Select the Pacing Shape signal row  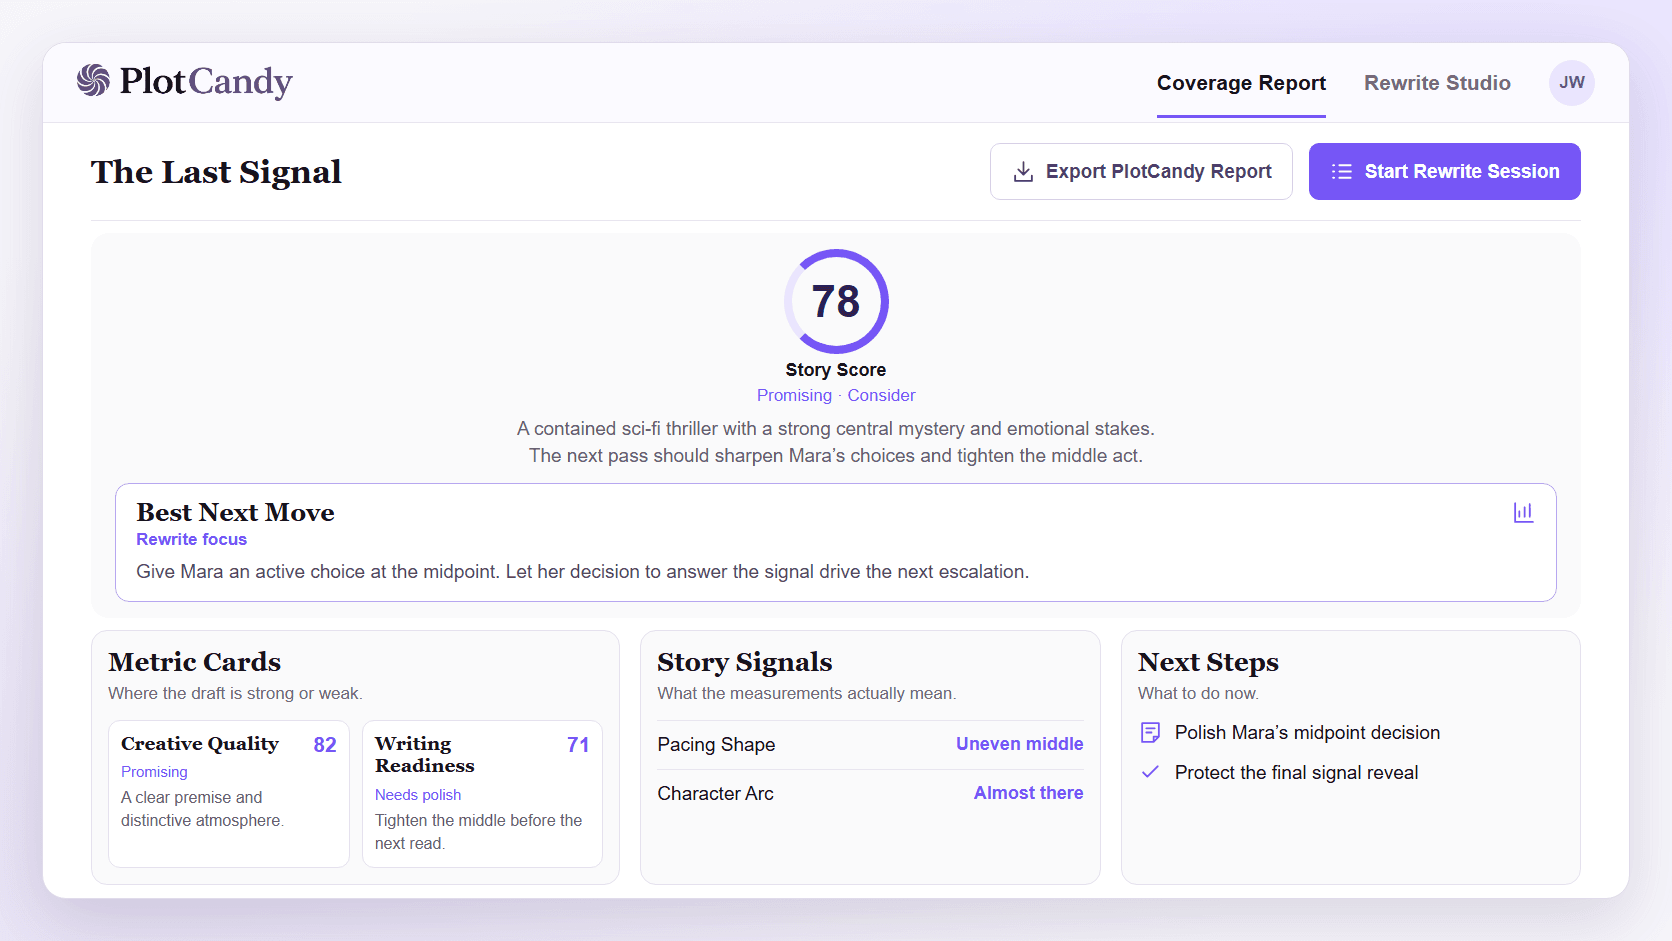coord(870,744)
